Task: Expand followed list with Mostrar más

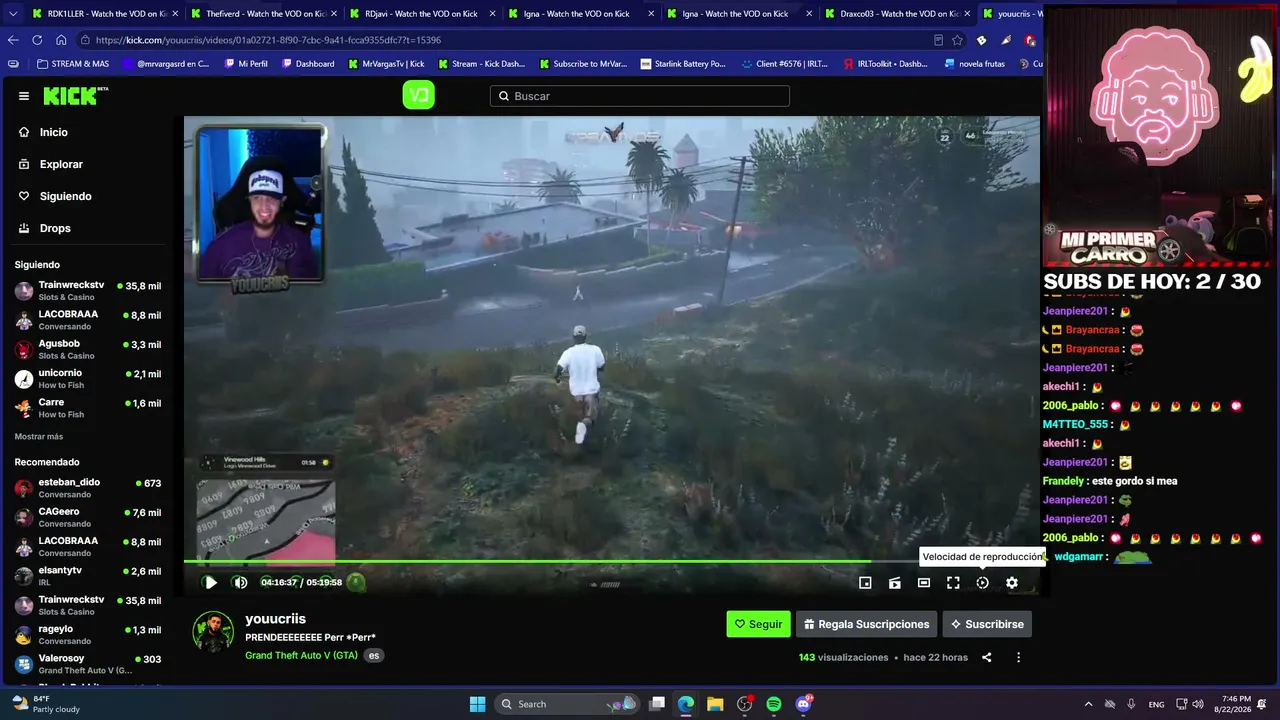Action: click(39, 437)
